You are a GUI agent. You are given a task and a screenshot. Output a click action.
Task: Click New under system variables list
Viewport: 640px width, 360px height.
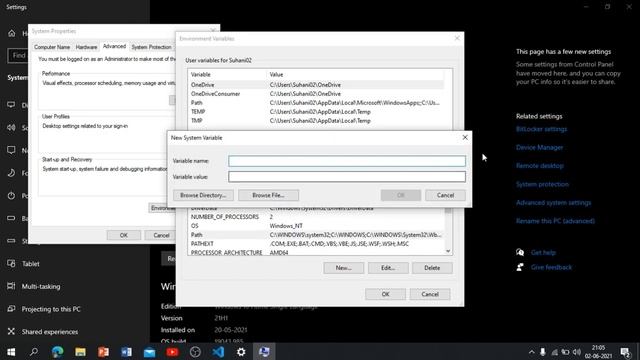point(343,268)
